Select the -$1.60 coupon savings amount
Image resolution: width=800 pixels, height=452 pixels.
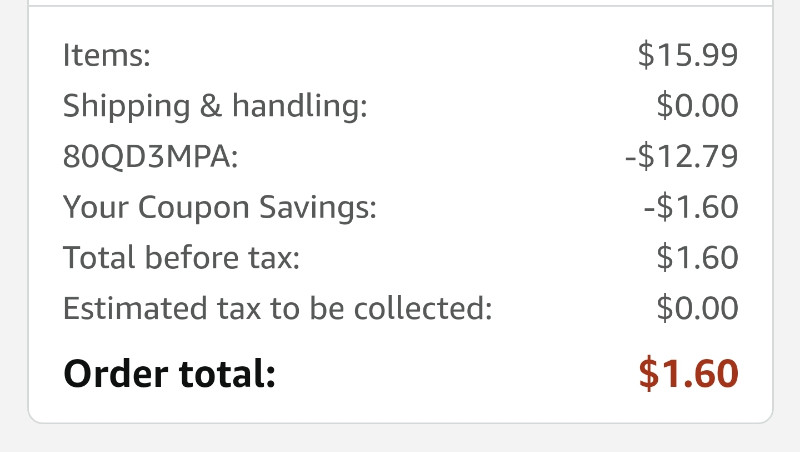pos(691,207)
